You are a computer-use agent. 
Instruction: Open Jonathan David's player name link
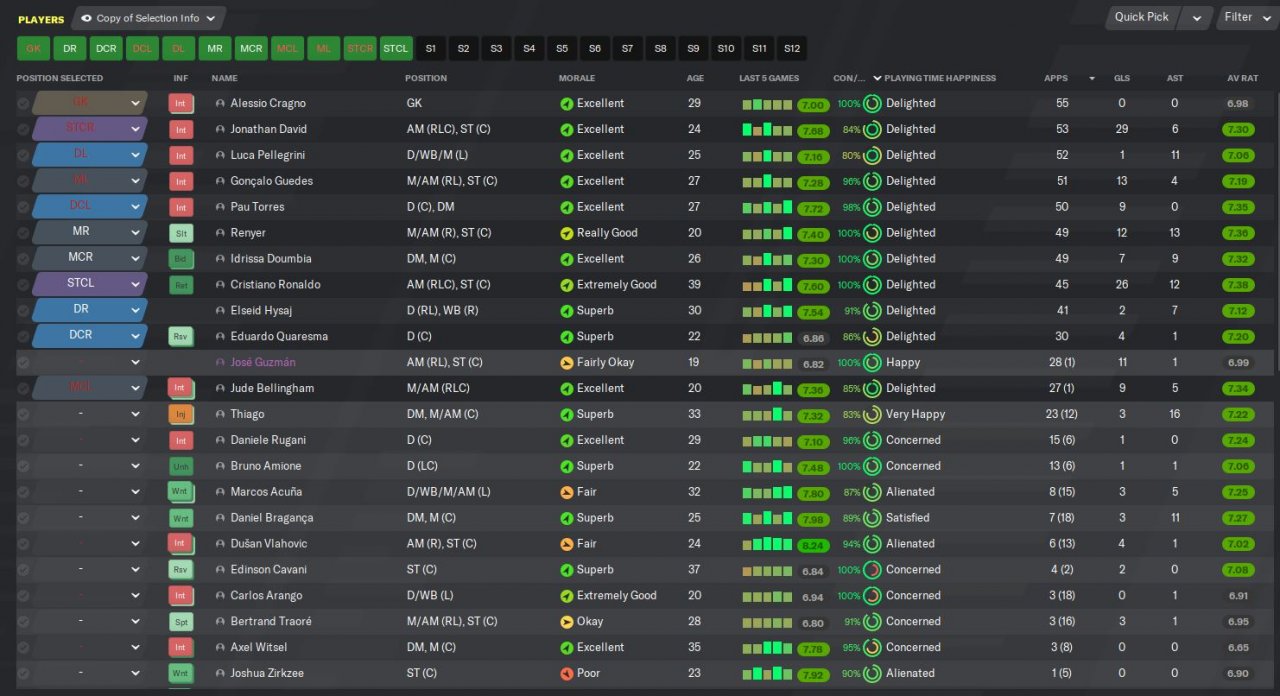coord(268,129)
